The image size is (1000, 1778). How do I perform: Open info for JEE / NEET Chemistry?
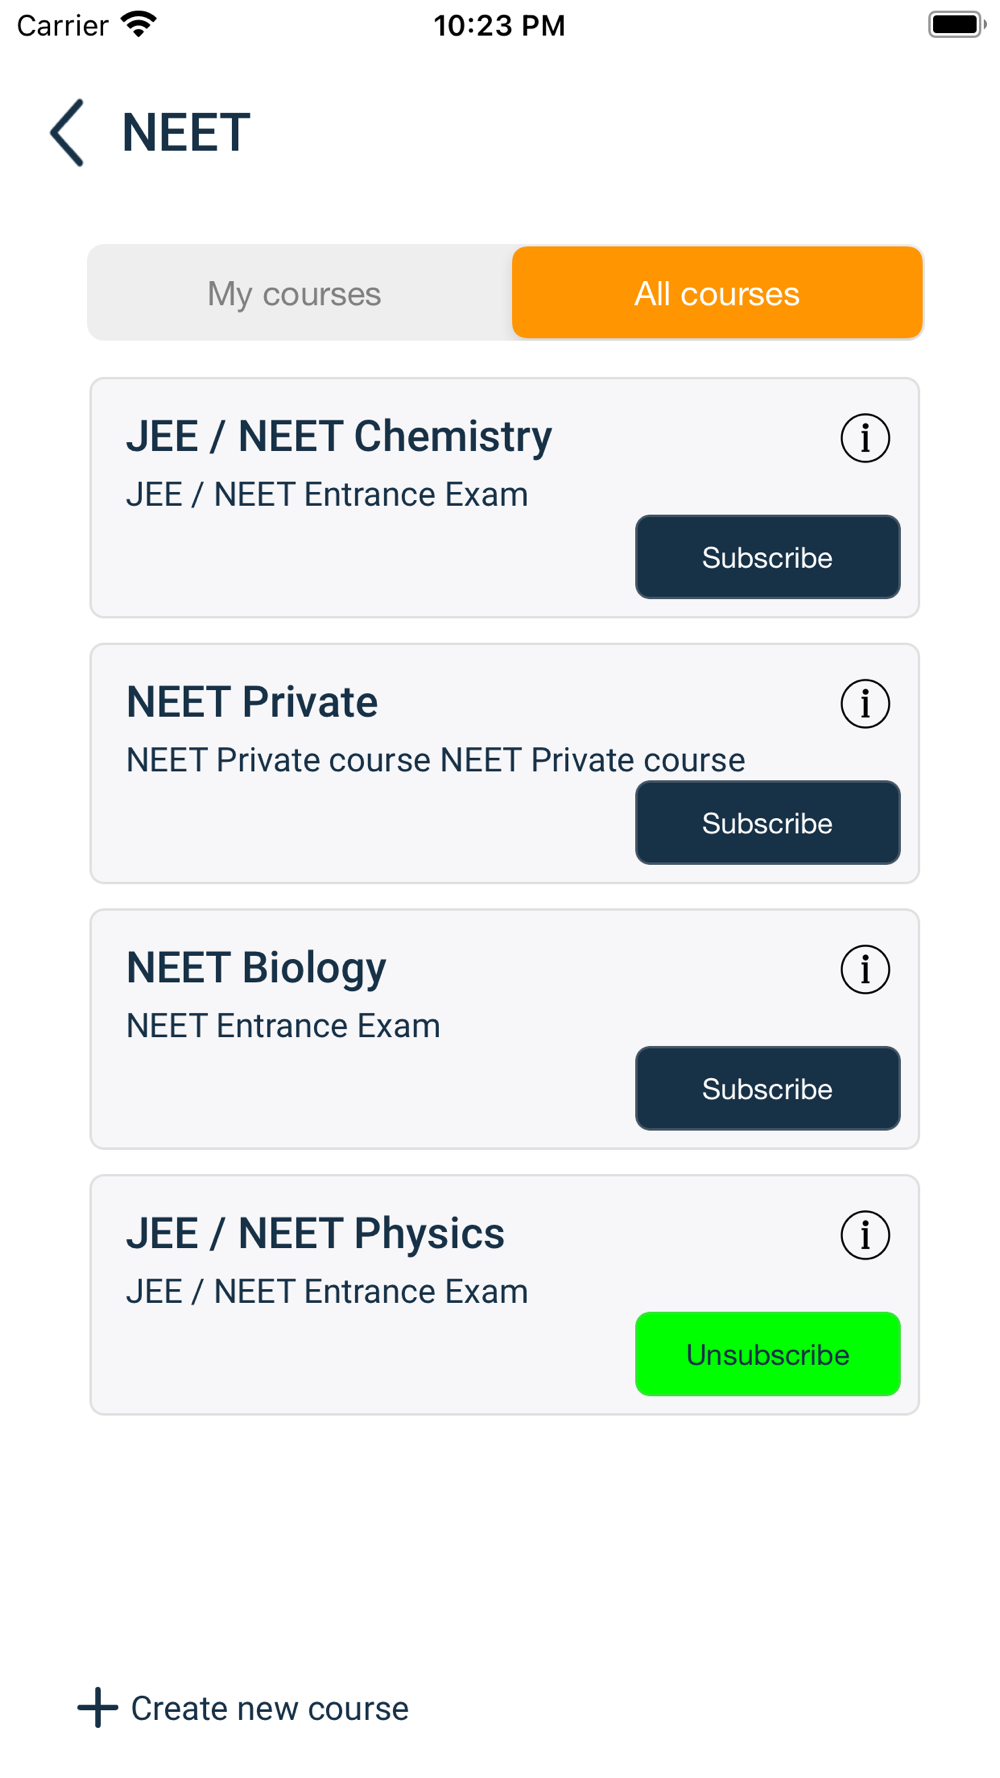click(865, 438)
